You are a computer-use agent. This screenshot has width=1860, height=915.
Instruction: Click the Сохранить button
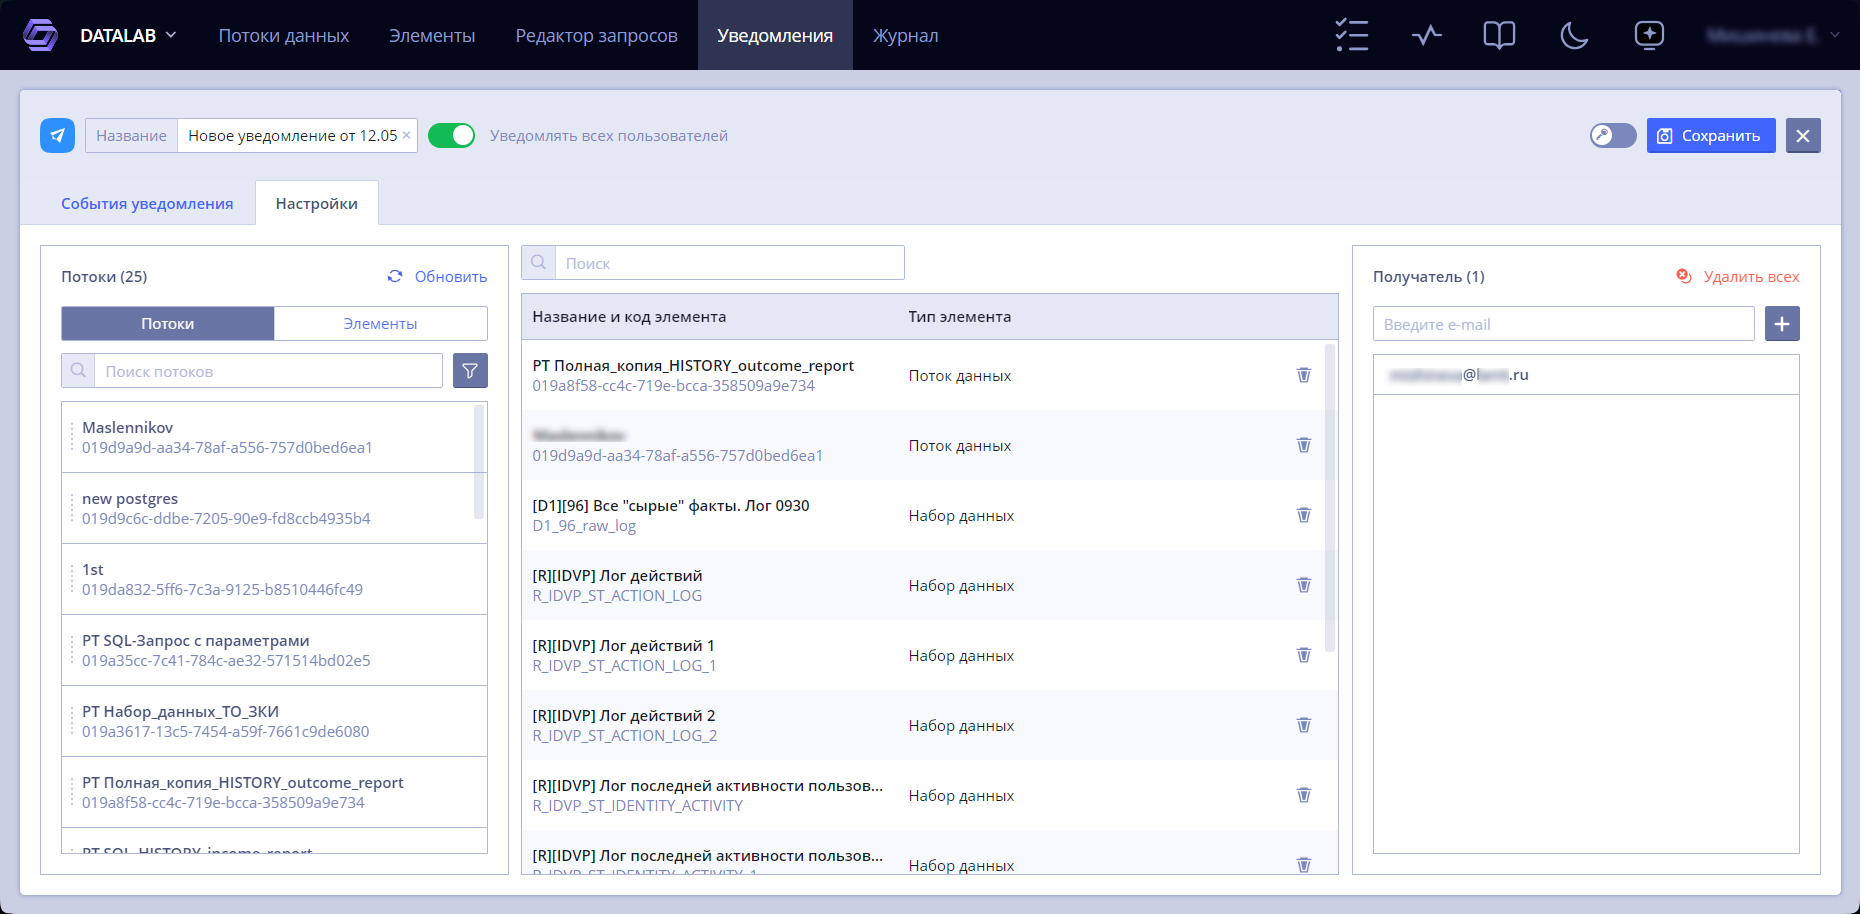1711,135
